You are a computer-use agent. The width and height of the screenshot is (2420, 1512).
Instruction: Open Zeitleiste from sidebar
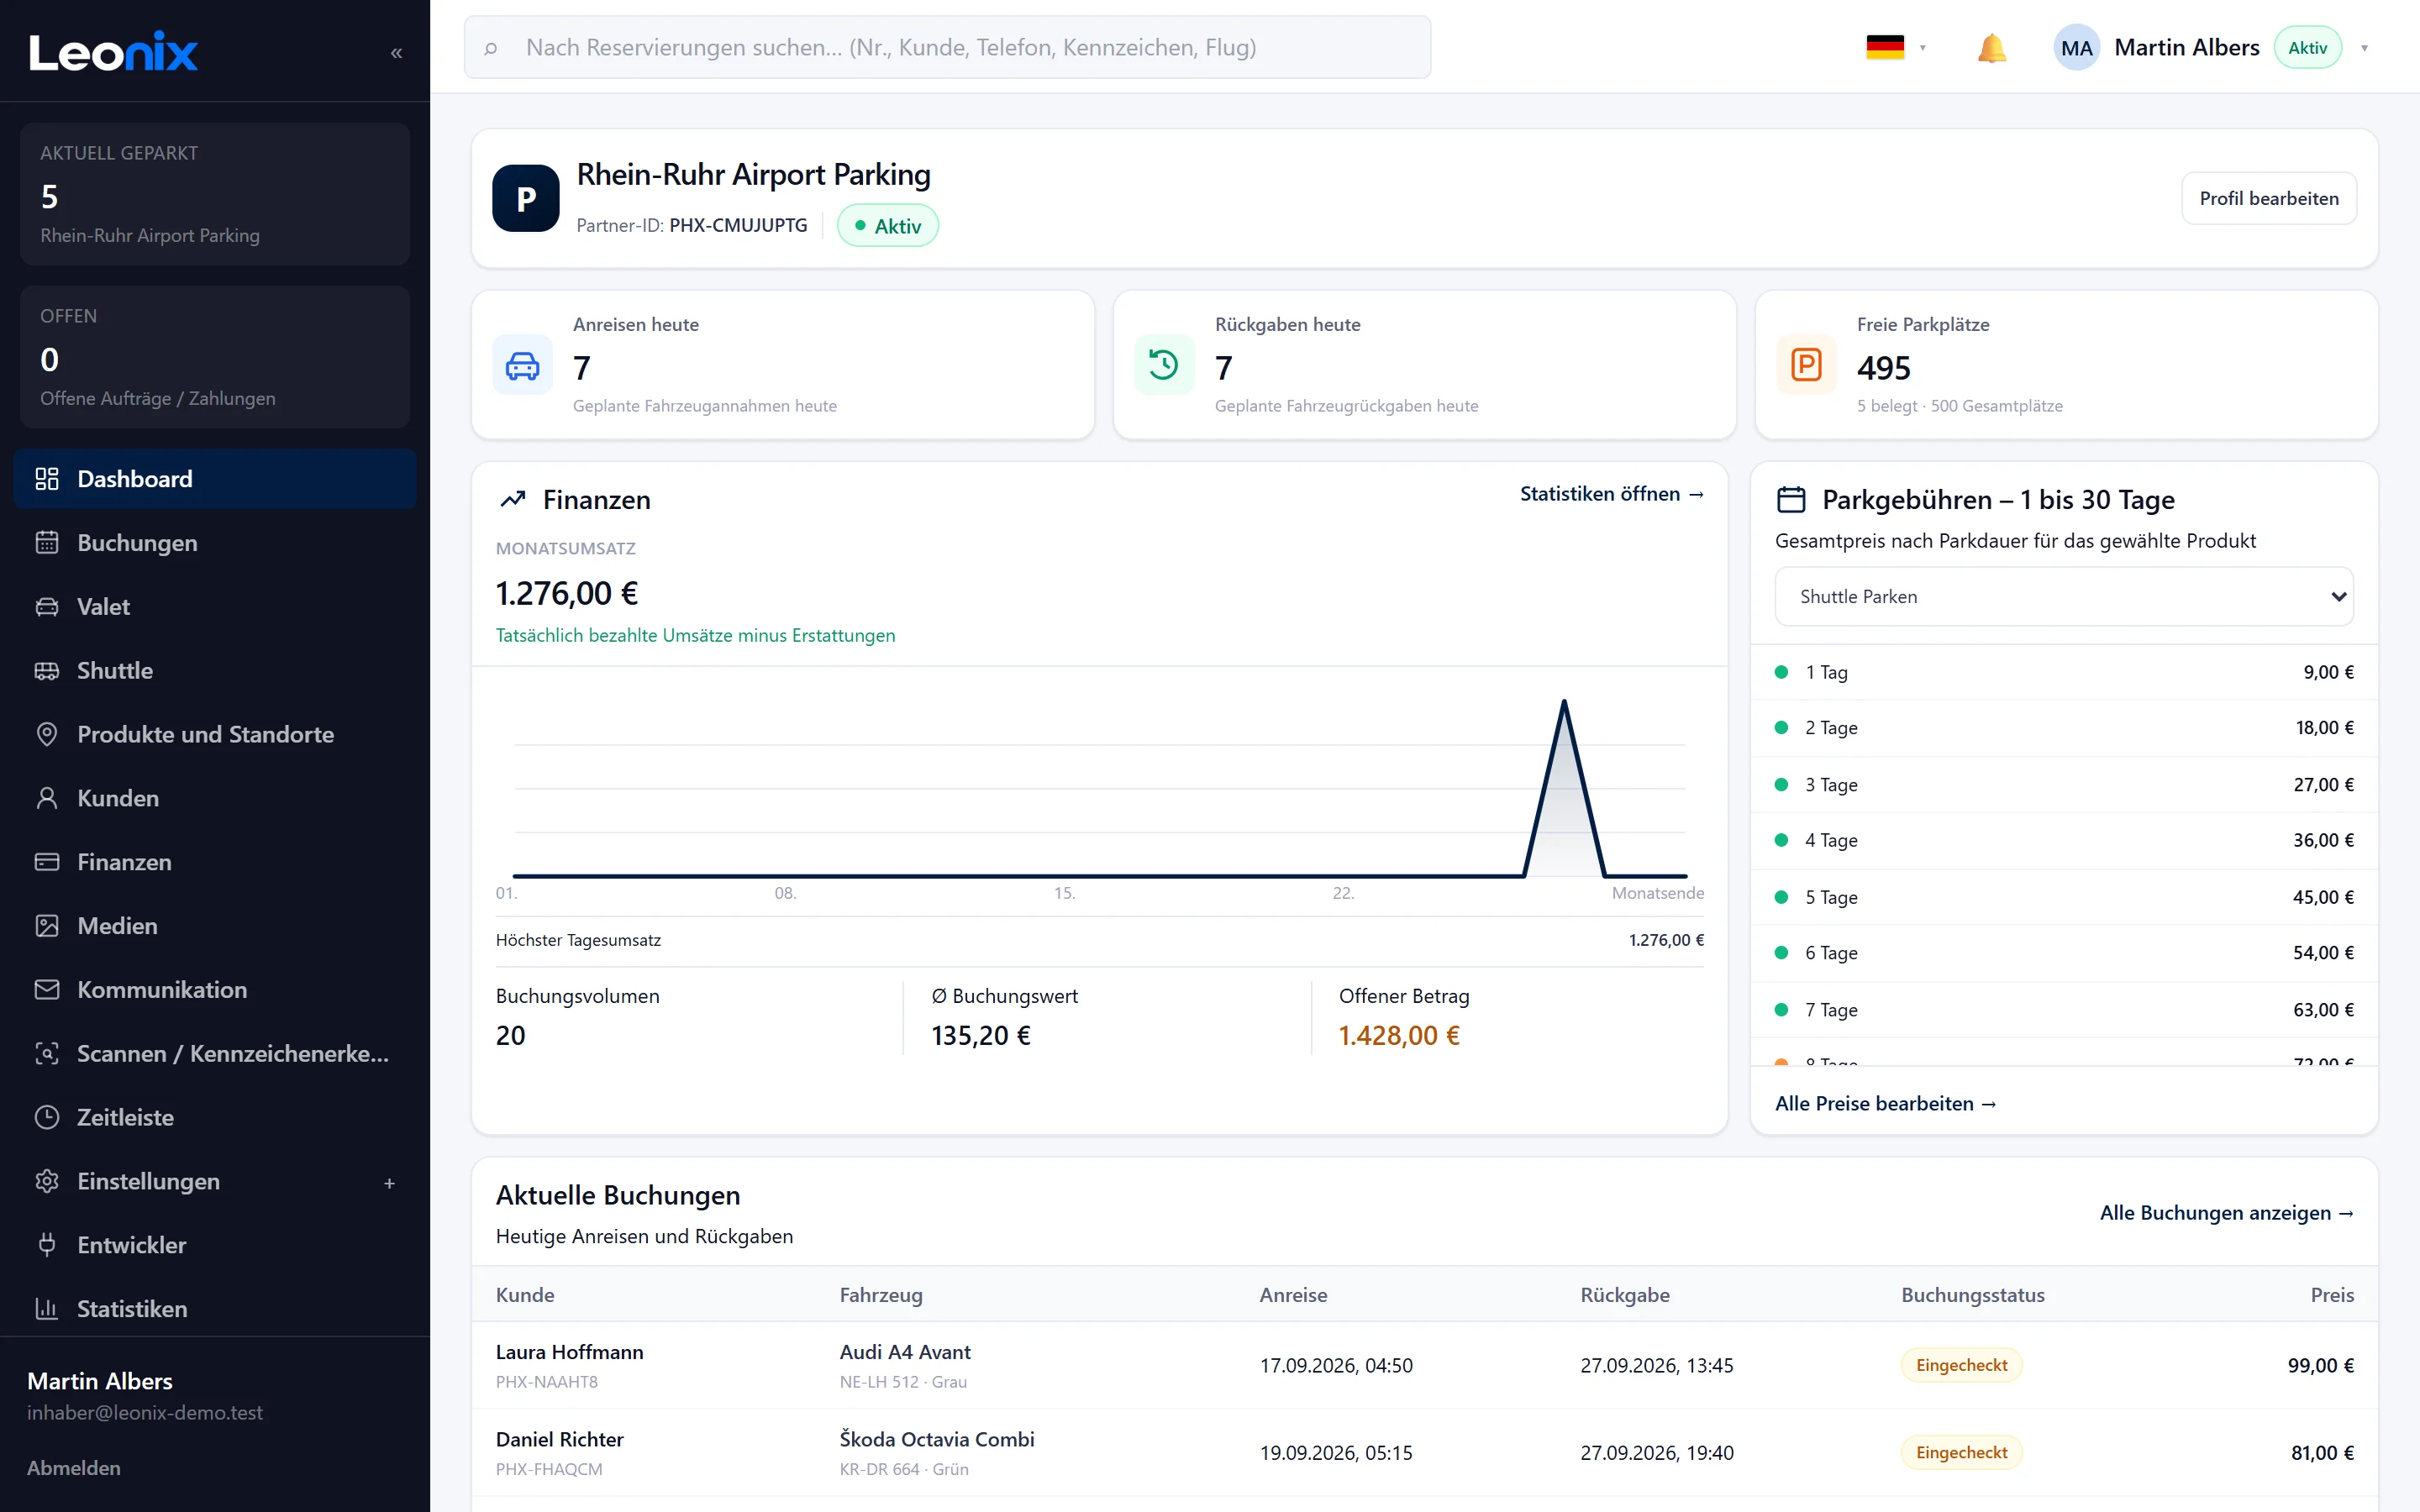215,1117
